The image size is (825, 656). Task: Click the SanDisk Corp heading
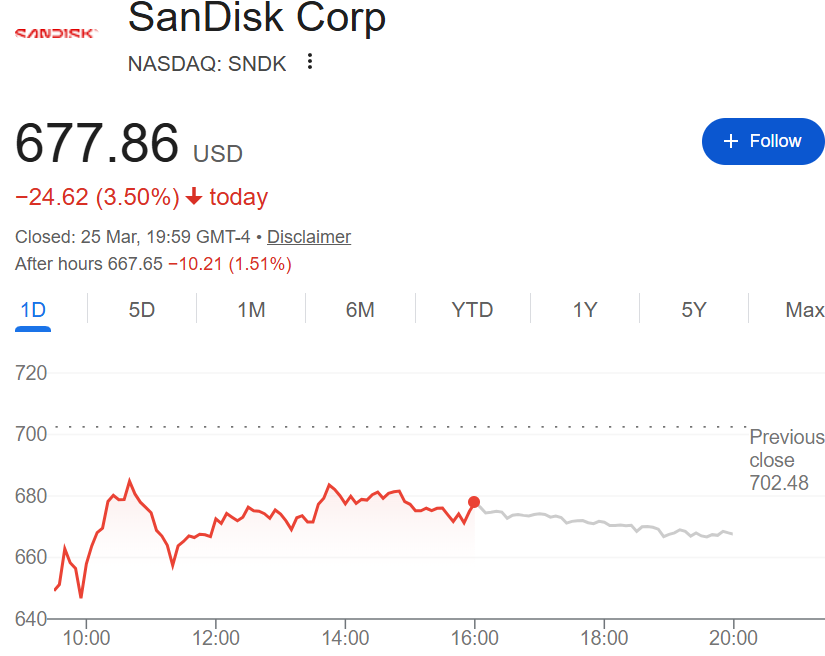pos(257,17)
